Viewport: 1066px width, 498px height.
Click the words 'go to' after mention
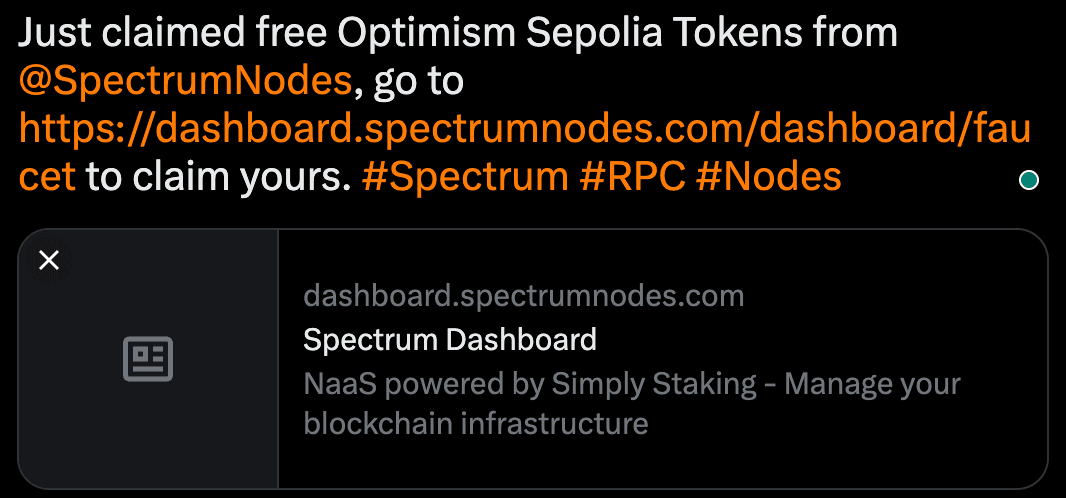pyautogui.click(x=418, y=82)
